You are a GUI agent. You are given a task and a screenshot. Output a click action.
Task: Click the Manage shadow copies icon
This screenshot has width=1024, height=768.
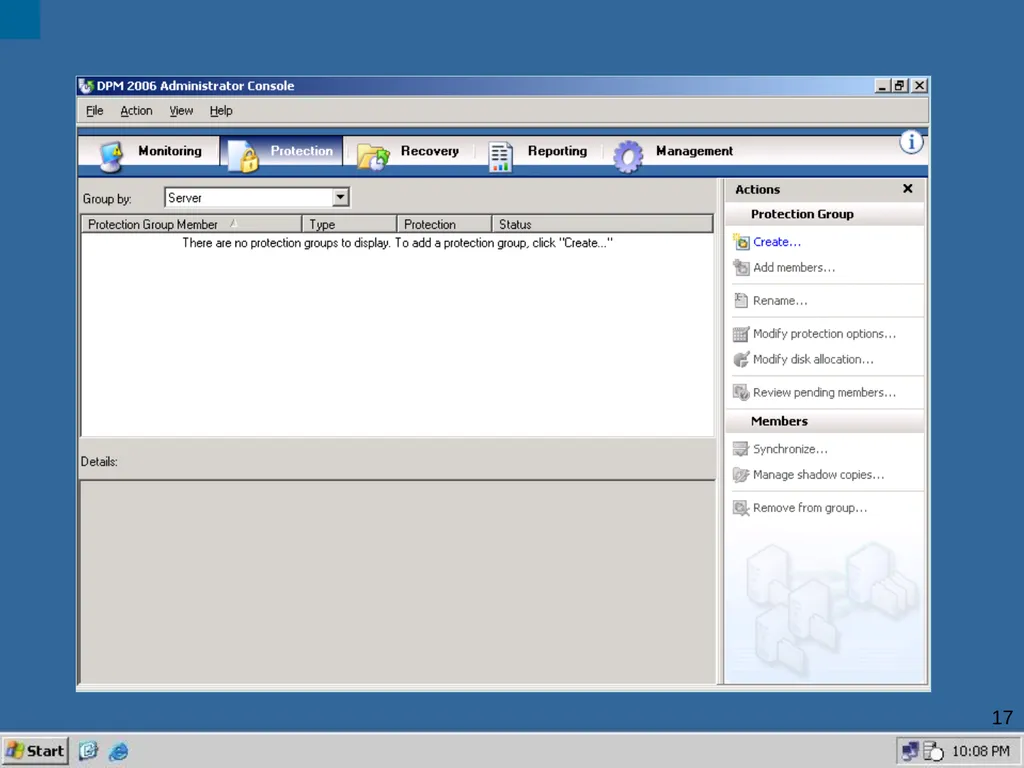click(x=741, y=475)
